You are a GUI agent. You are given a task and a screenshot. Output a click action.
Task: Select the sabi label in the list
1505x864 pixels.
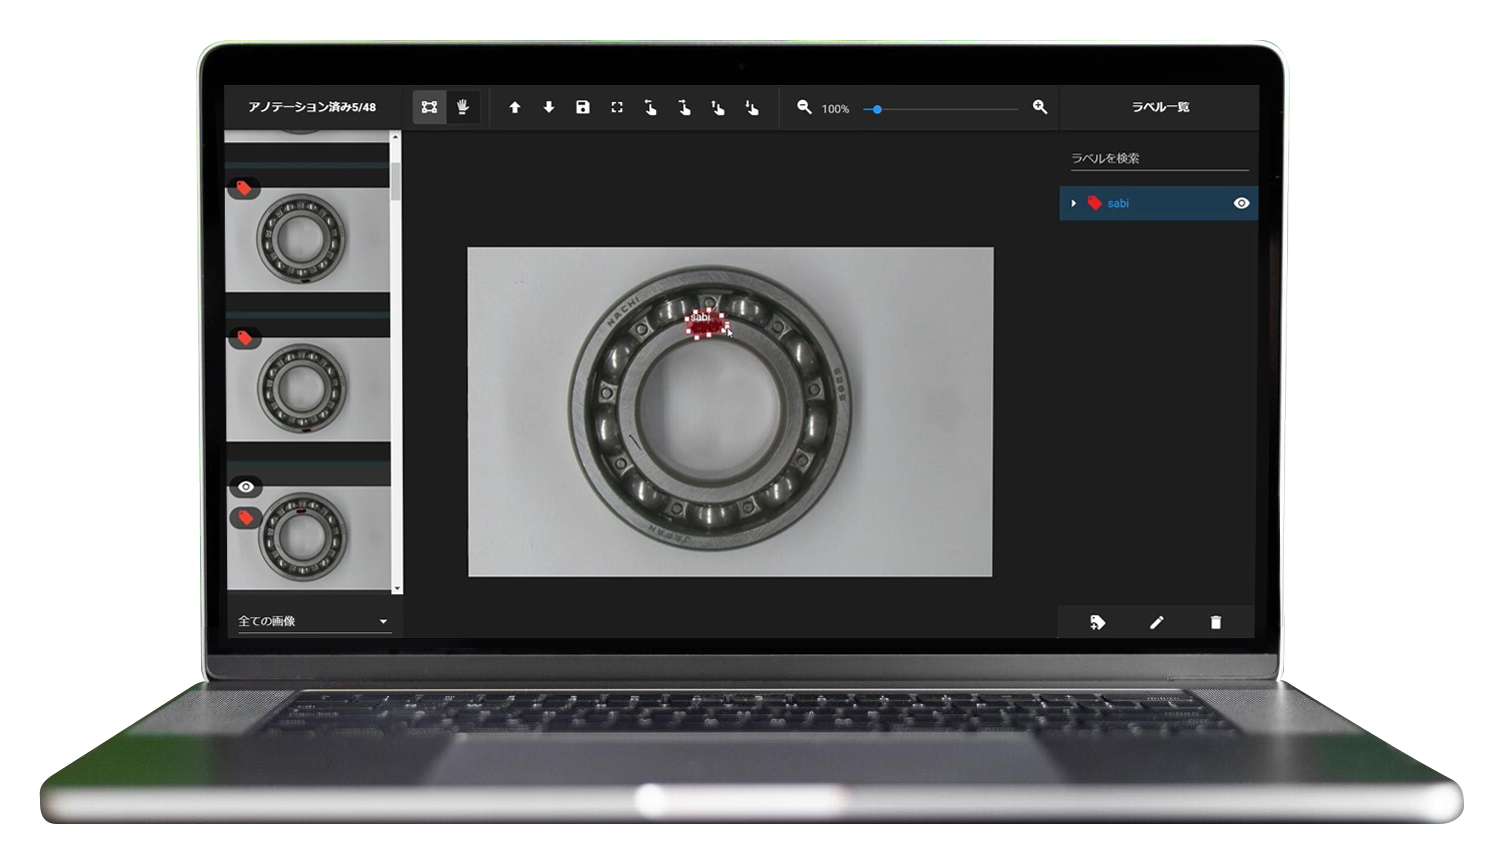(1159, 203)
